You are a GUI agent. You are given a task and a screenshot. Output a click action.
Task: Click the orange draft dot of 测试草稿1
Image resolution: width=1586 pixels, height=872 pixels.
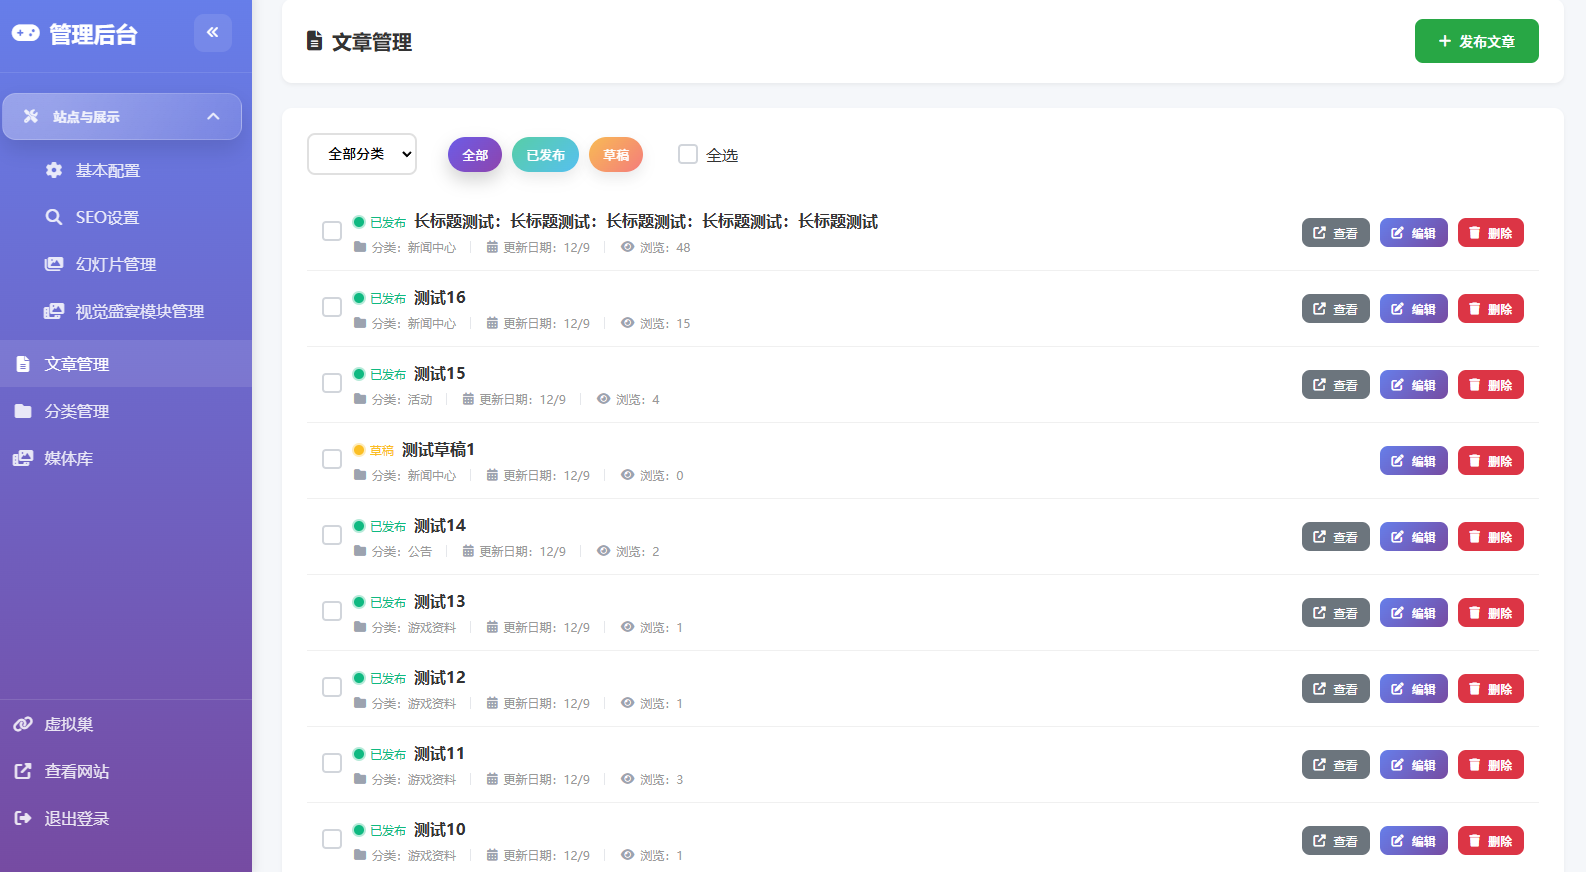pos(359,450)
